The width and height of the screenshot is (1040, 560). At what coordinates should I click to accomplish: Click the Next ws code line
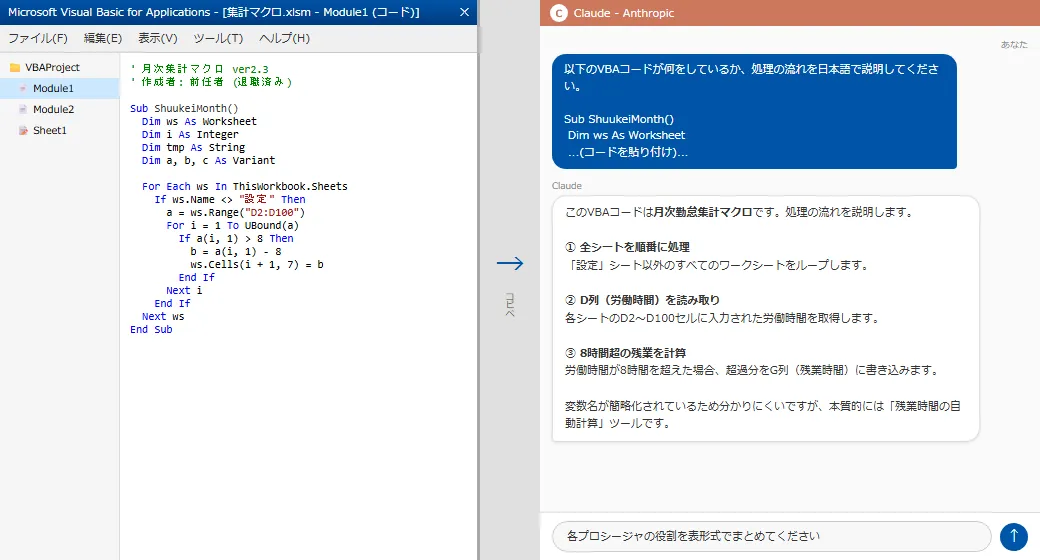click(163, 316)
